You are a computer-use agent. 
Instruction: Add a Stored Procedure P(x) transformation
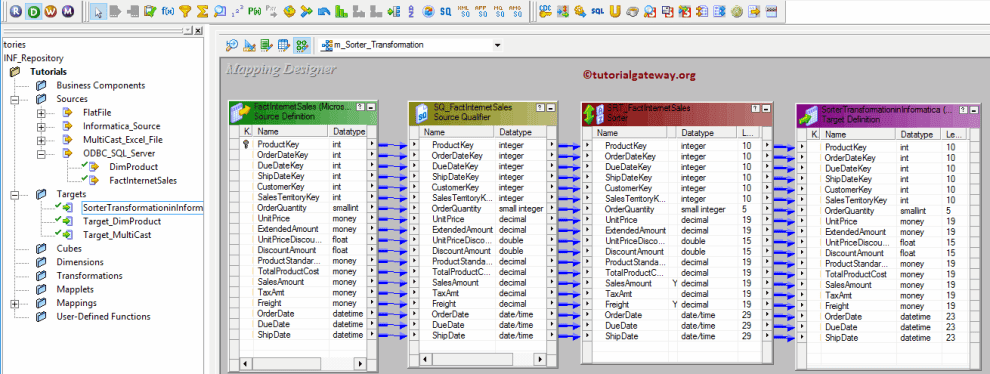[x=254, y=11]
